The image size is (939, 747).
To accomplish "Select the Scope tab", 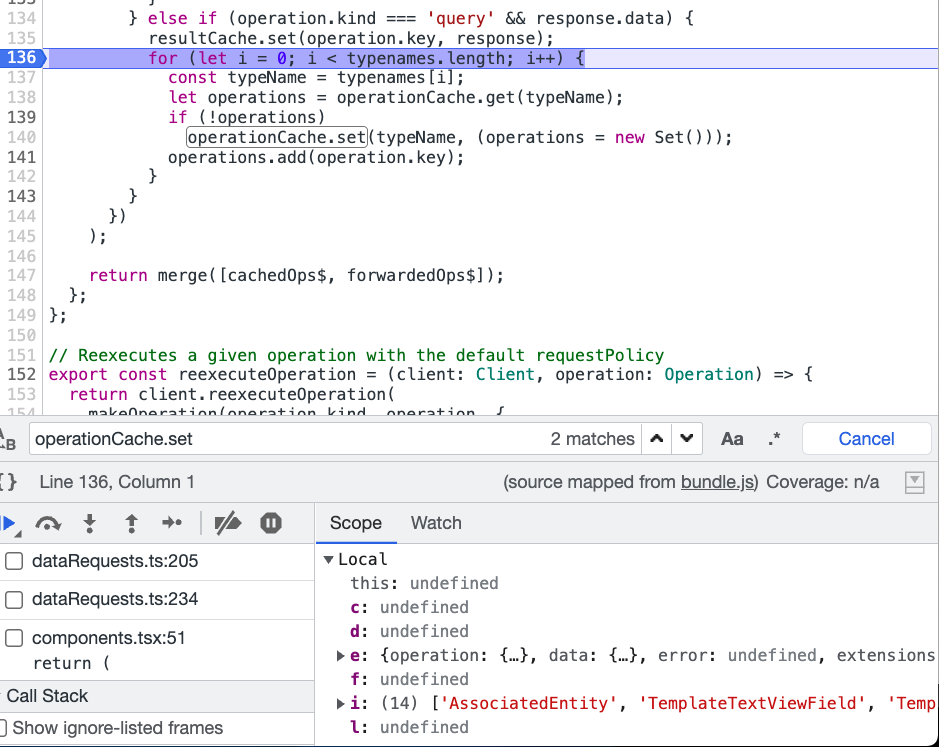I will click(x=356, y=523).
